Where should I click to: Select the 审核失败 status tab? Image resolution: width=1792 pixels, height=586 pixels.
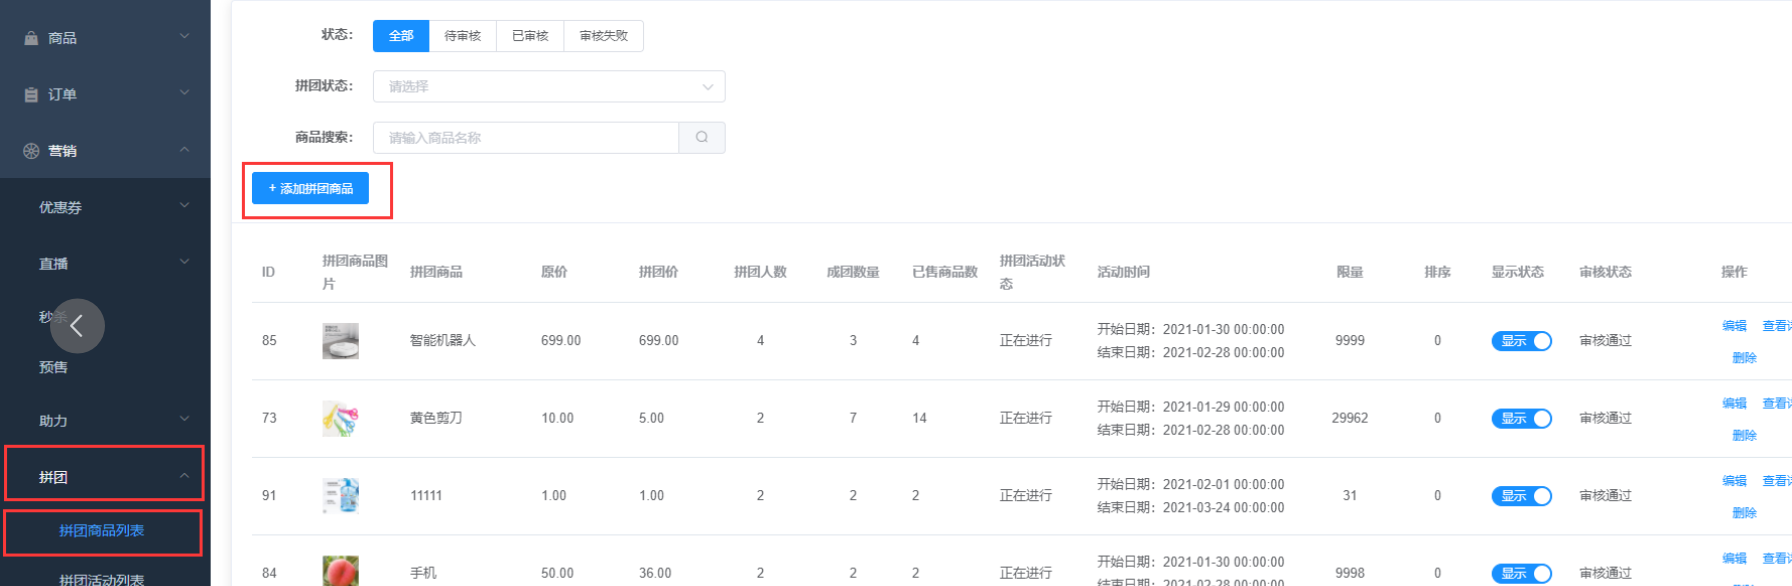[x=604, y=36]
